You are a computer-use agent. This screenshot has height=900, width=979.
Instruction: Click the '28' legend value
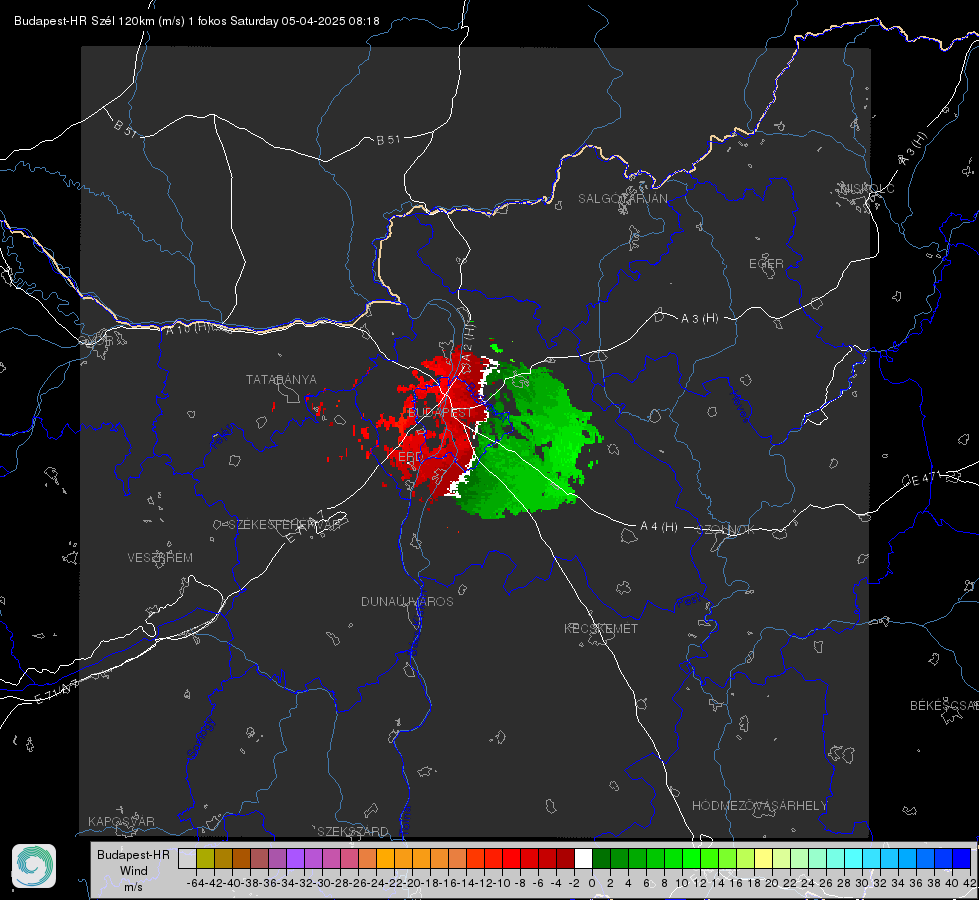844,883
